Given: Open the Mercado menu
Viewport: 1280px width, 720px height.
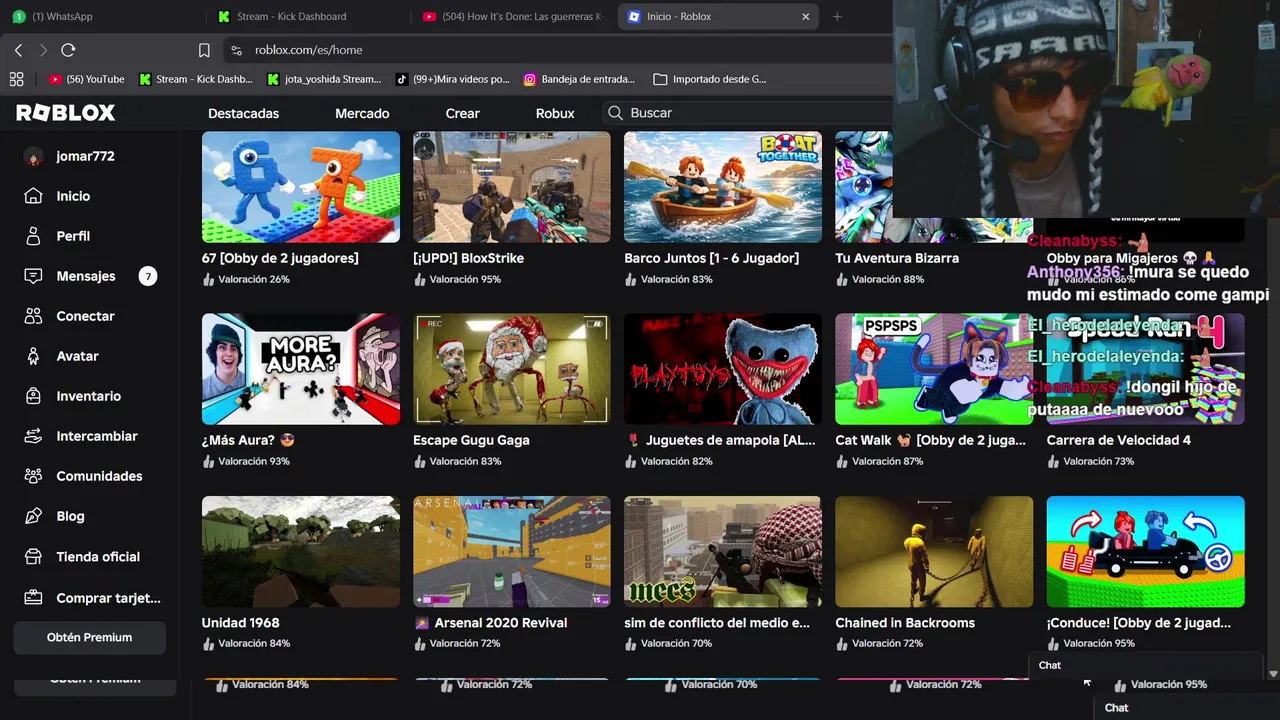Looking at the screenshot, I should [x=362, y=113].
